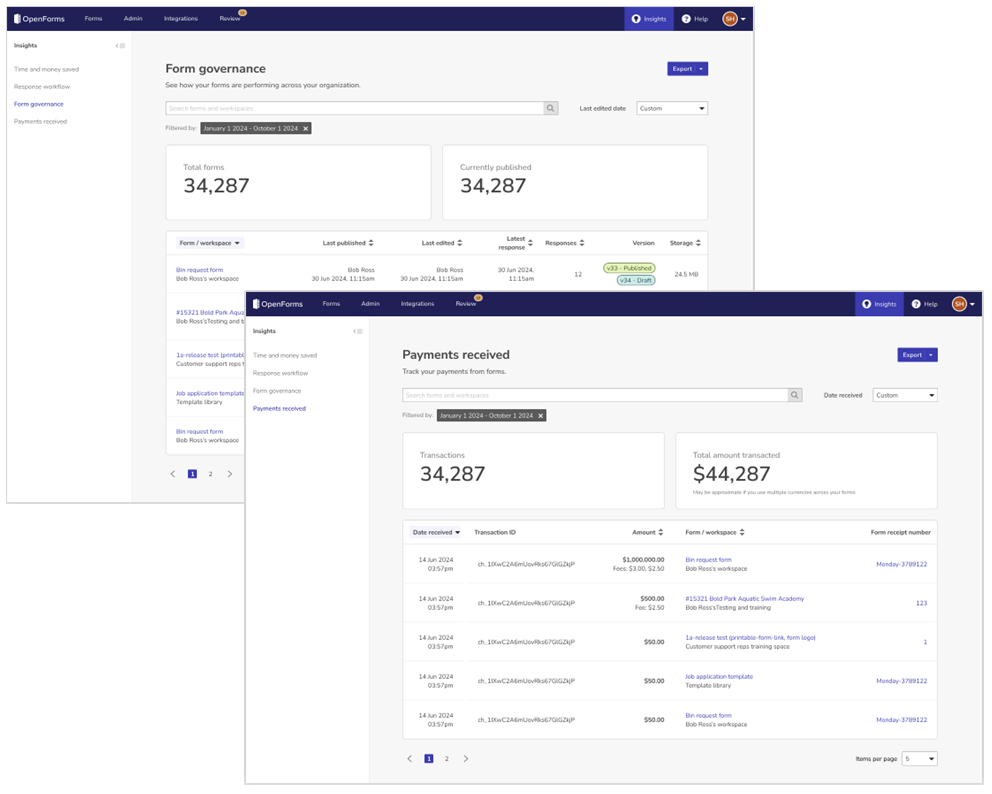Open Help in Form governance window
Viewport: 992px width, 794px height.
tap(695, 19)
